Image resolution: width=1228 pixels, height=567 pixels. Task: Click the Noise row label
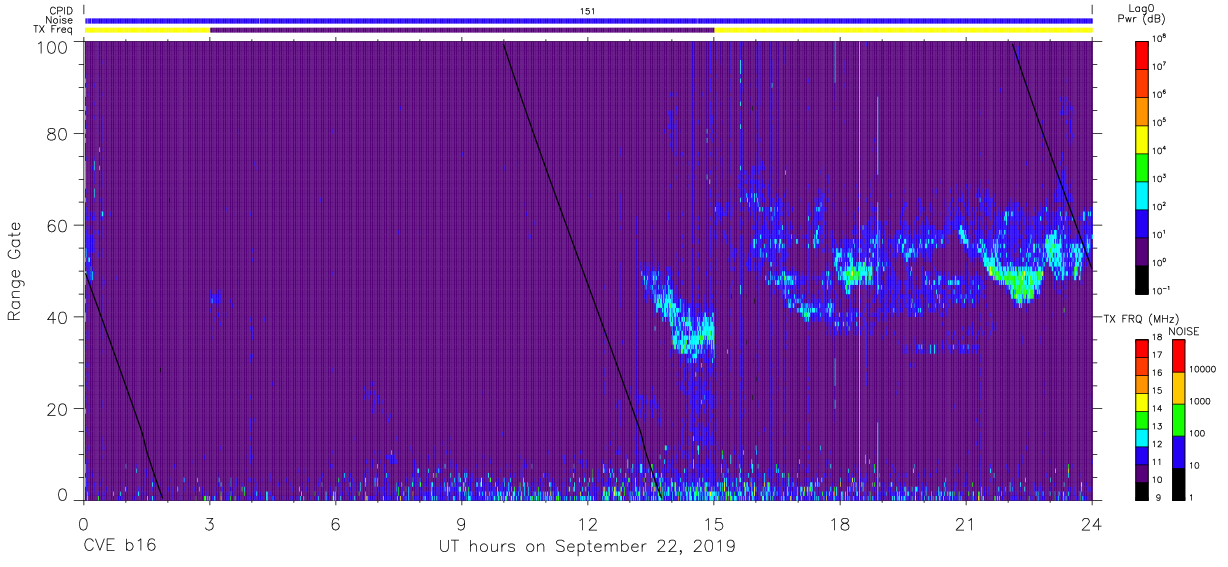pos(58,20)
